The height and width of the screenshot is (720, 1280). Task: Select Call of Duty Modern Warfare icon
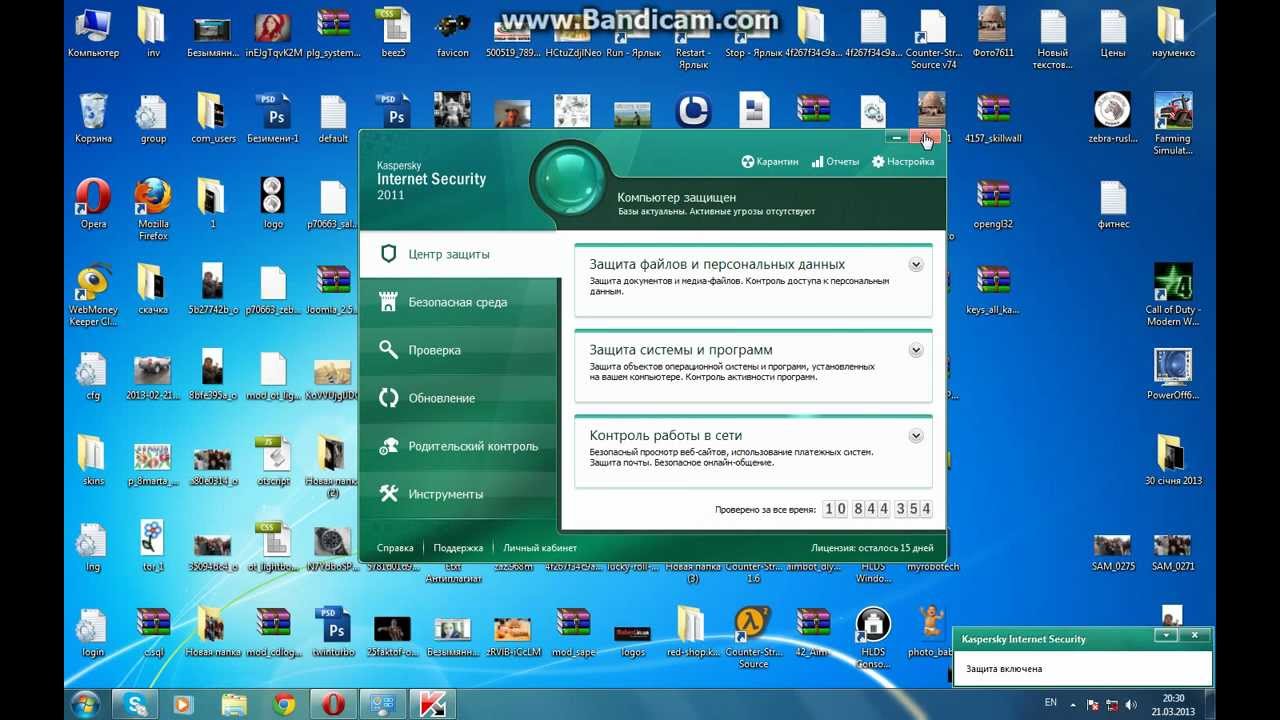[1173, 295]
